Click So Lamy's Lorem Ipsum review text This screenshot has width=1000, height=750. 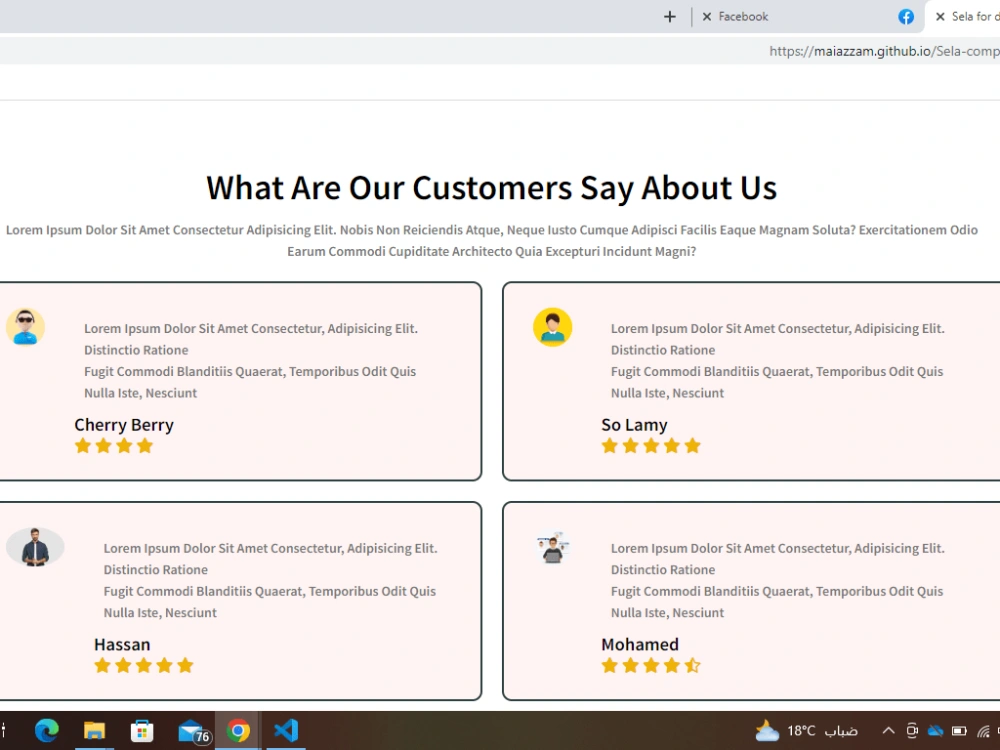click(x=777, y=360)
